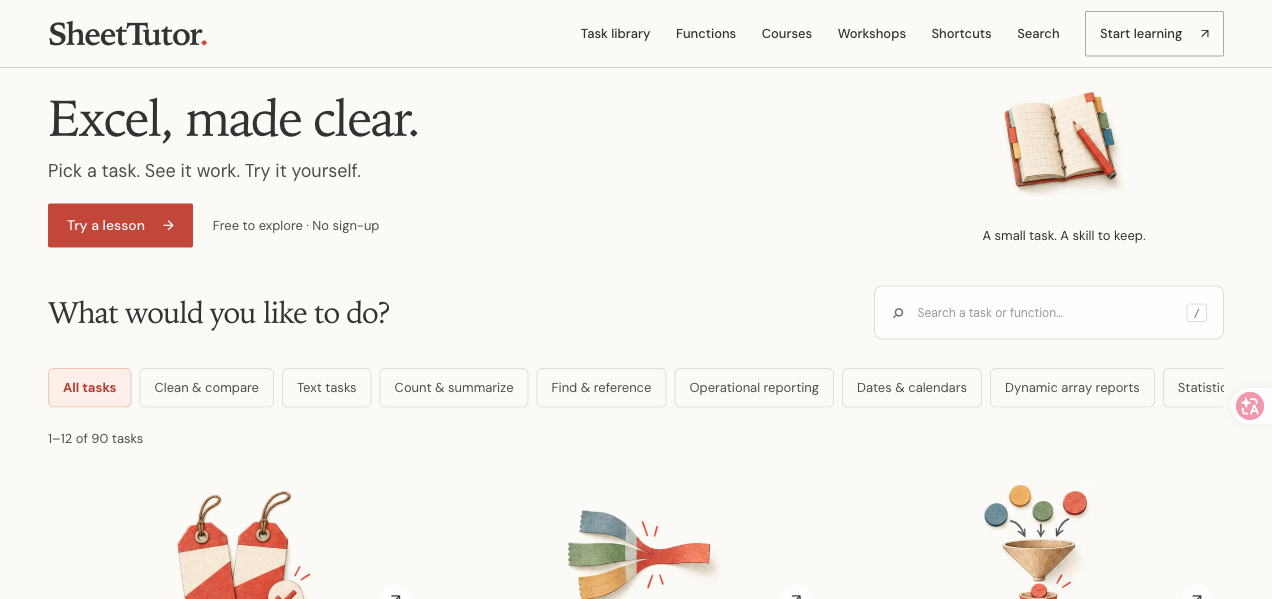The image size is (1272, 599).
Task: Open the Shortcuts nav link
Action: 961,34
